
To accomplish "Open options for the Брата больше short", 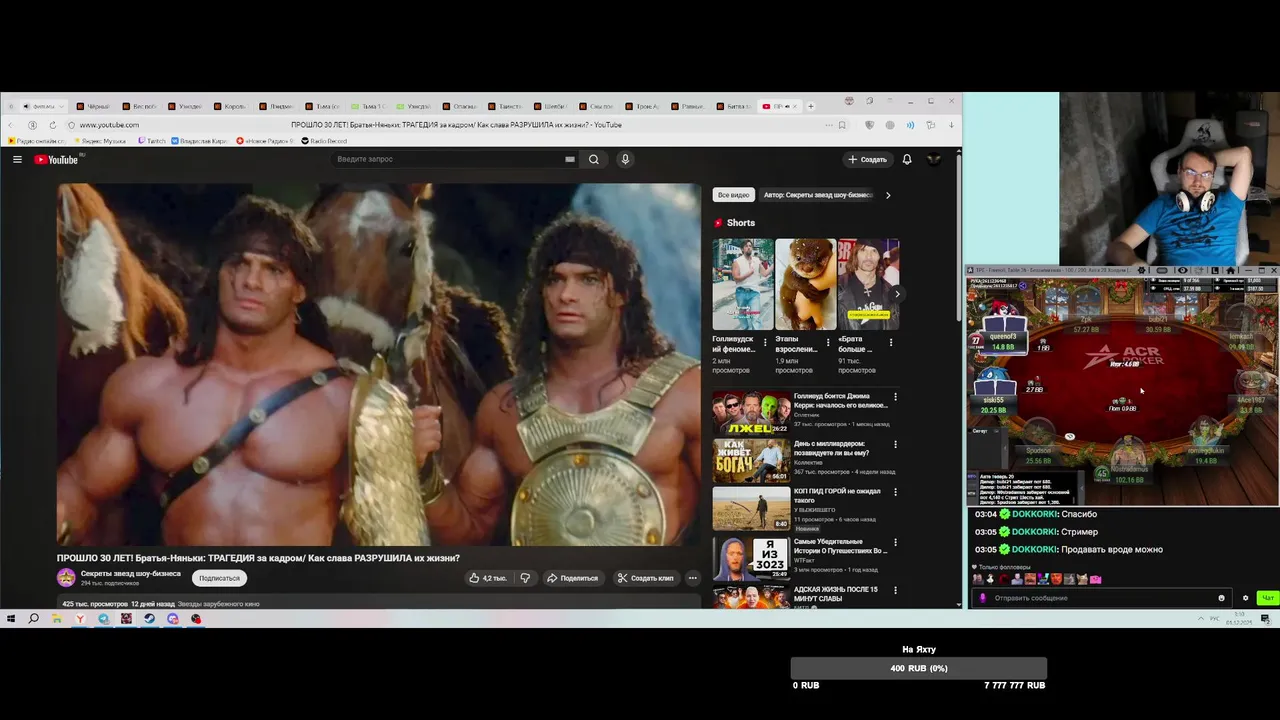I will 891,342.
